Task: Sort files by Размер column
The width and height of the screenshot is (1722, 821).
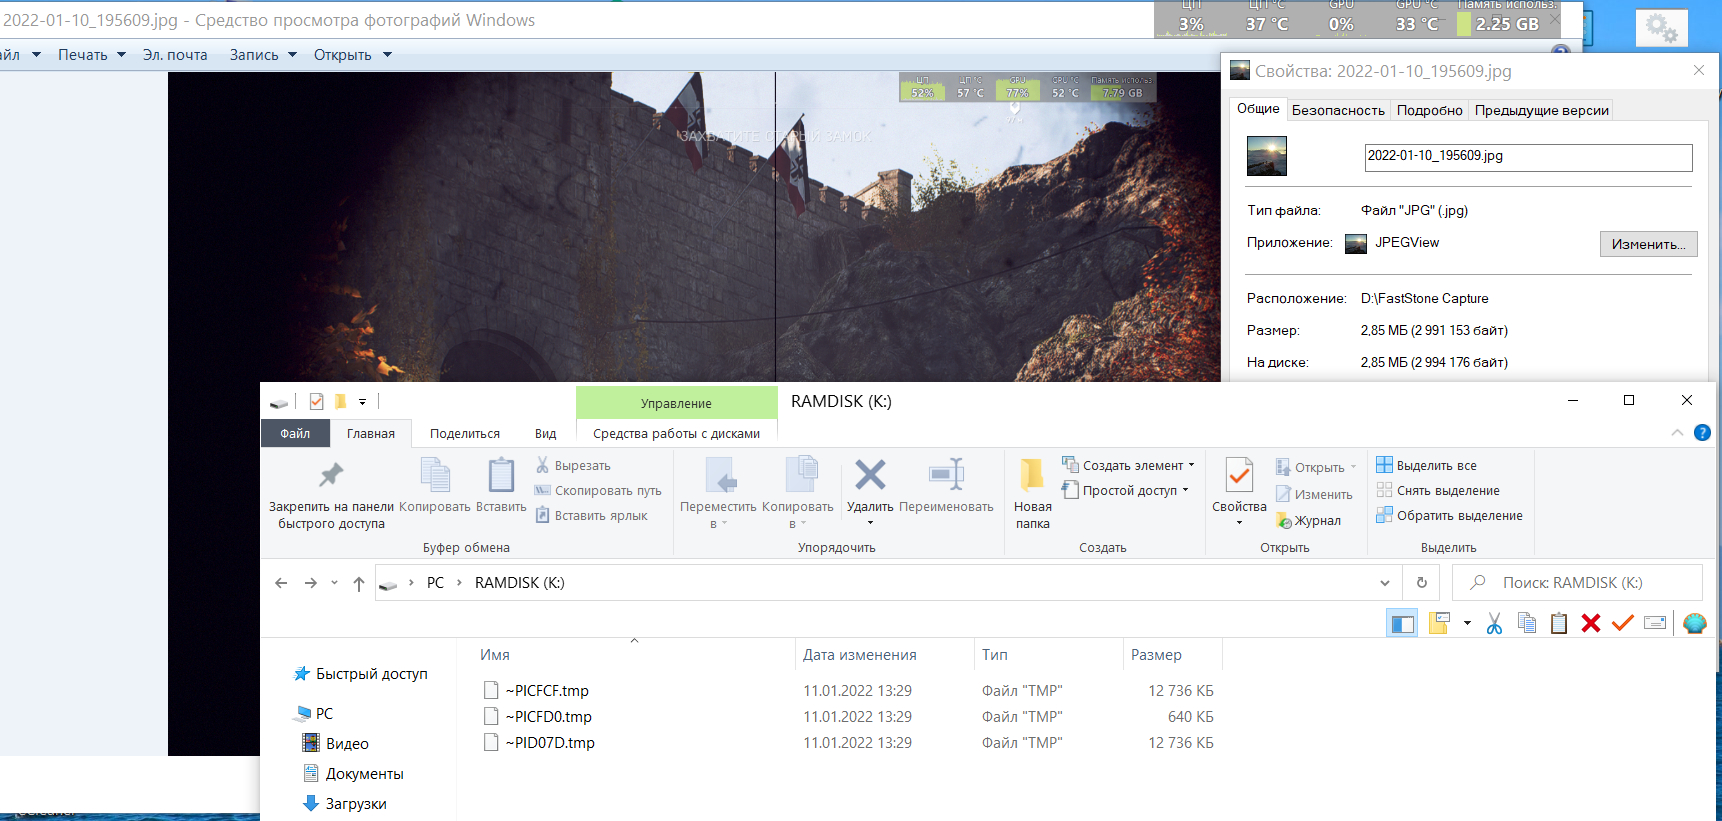Action: pyautogui.click(x=1172, y=655)
